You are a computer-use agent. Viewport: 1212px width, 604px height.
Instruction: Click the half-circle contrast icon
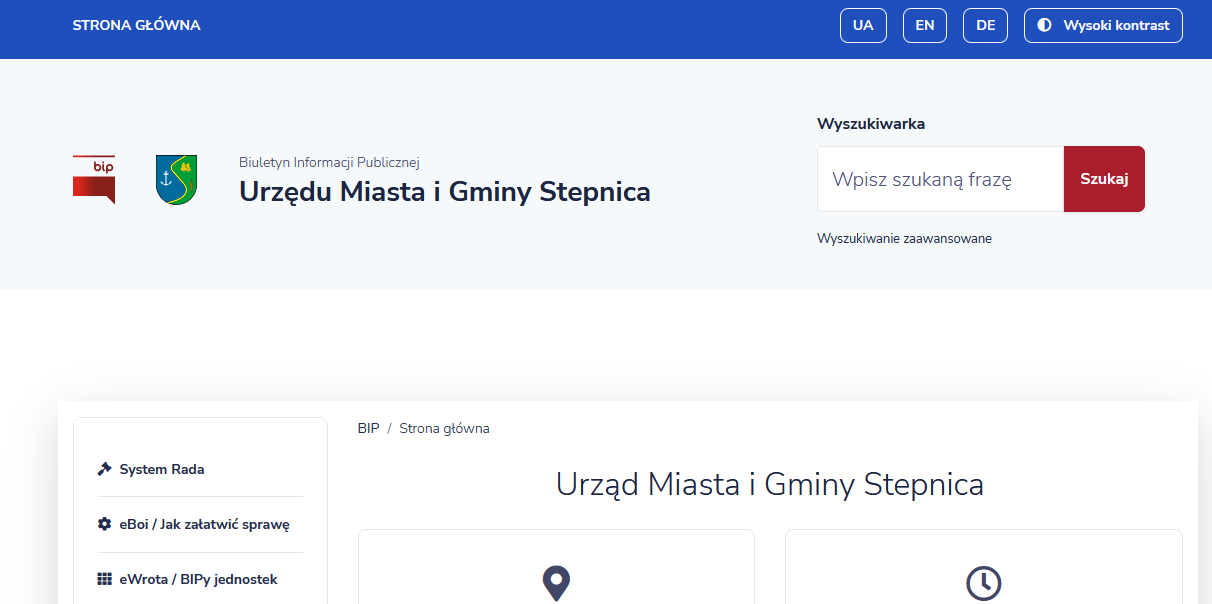pos(1044,25)
